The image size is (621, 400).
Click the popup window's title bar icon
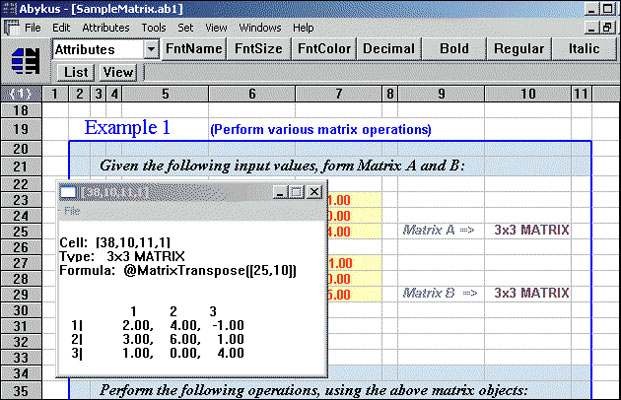pyautogui.click(x=69, y=192)
